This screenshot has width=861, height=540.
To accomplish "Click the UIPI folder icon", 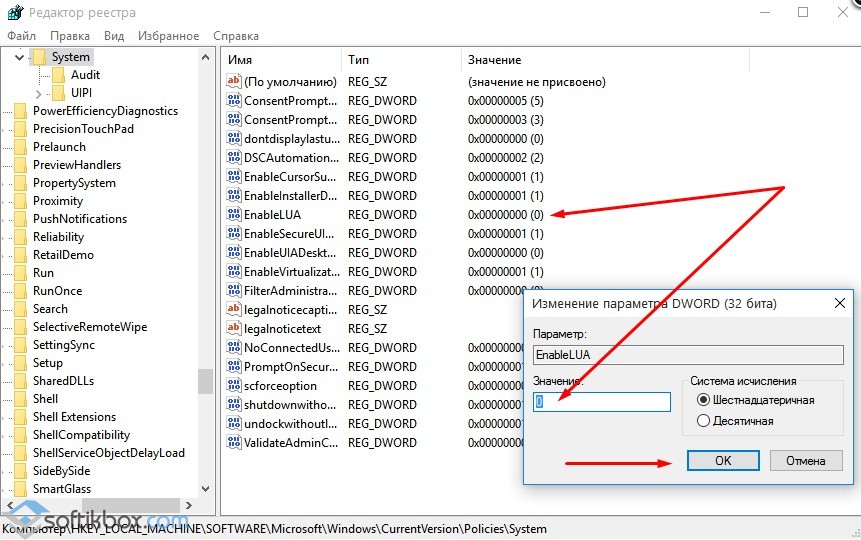I will pyautogui.click(x=58, y=93).
